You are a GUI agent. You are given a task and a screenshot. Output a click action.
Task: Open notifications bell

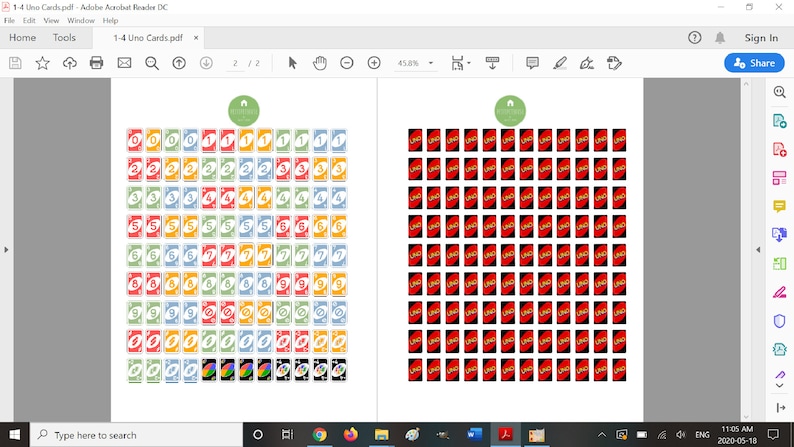pyautogui.click(x=720, y=37)
